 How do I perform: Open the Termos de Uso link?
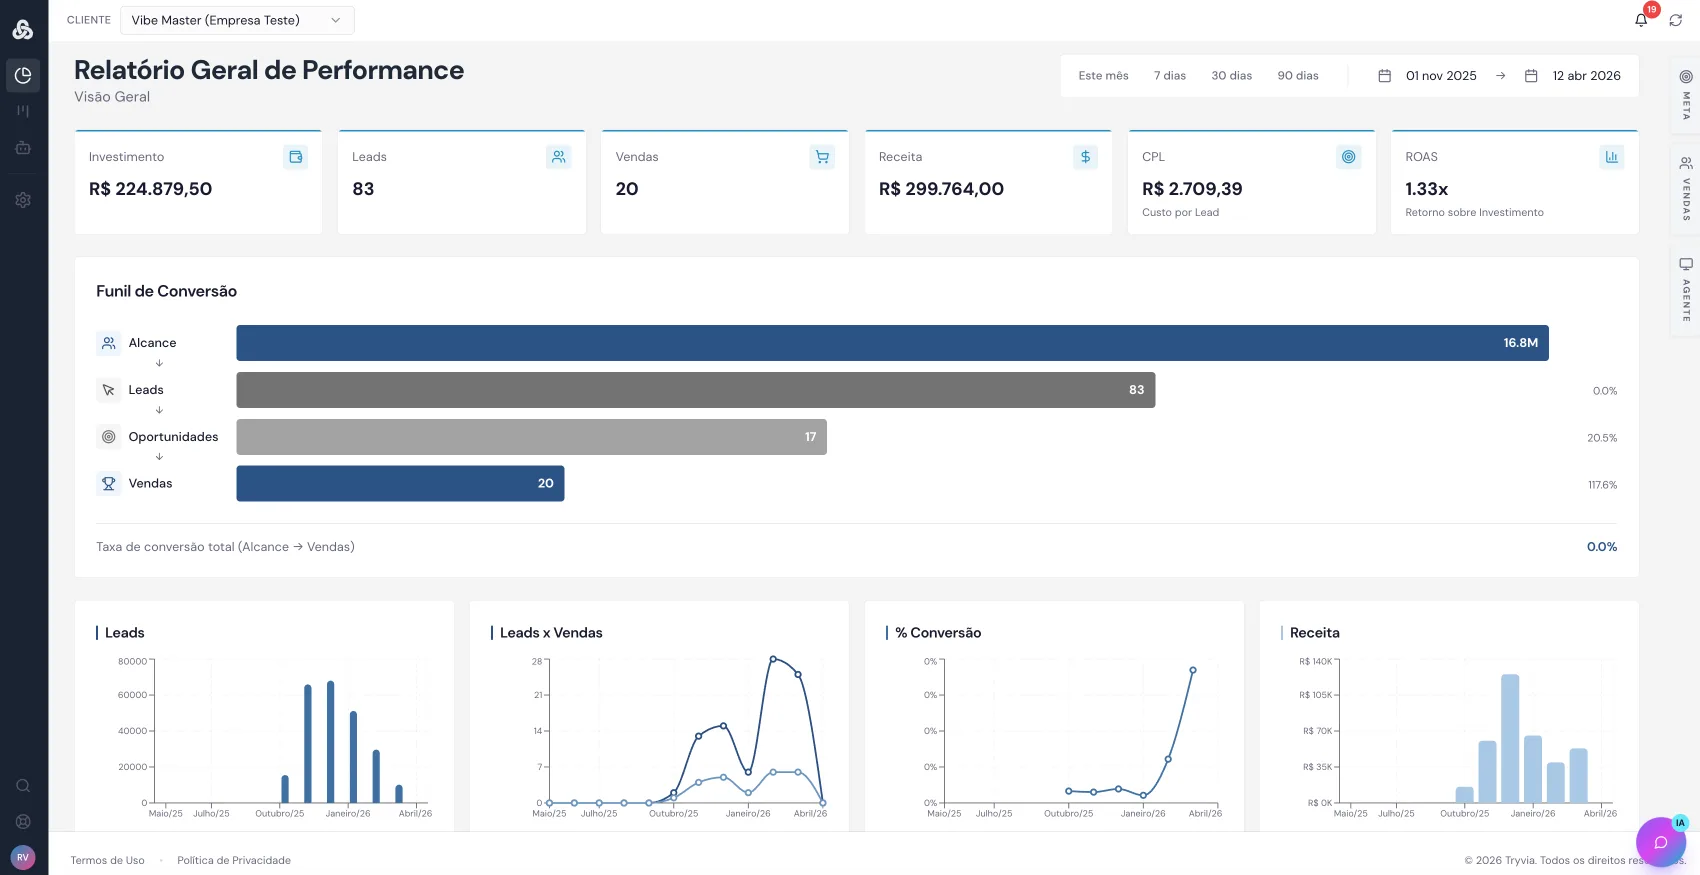point(107,860)
